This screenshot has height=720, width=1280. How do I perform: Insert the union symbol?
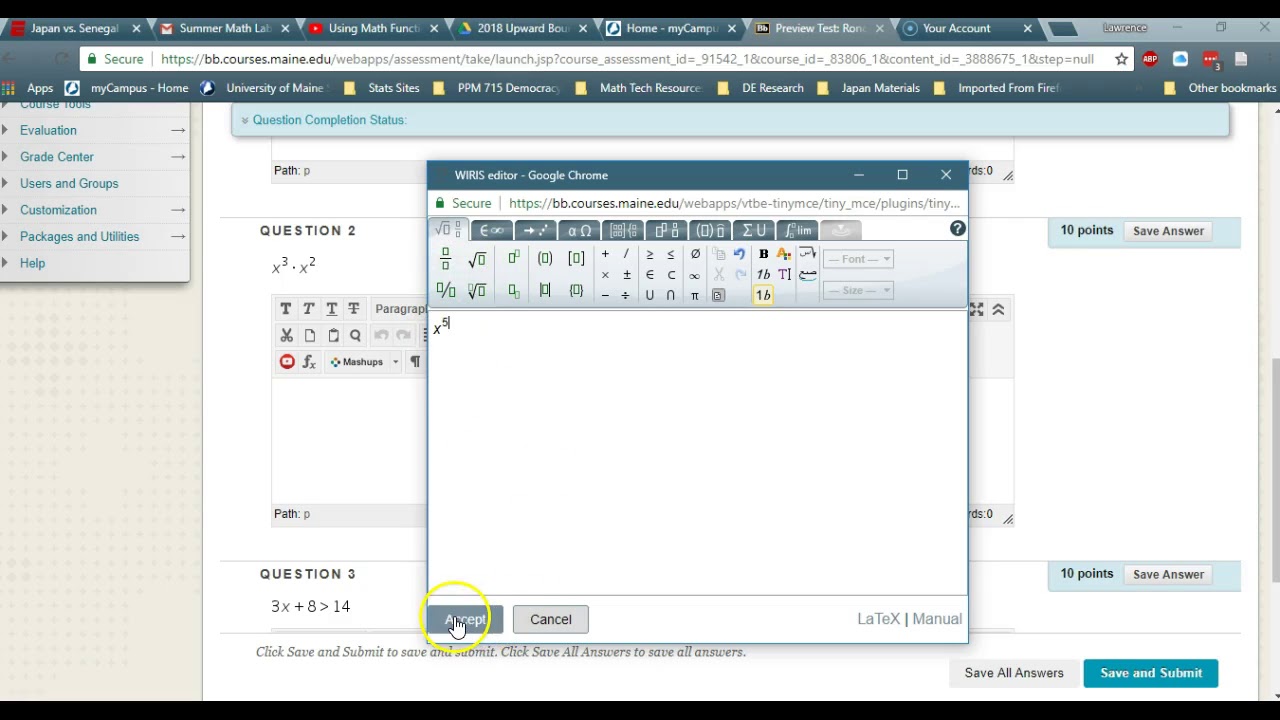650,295
